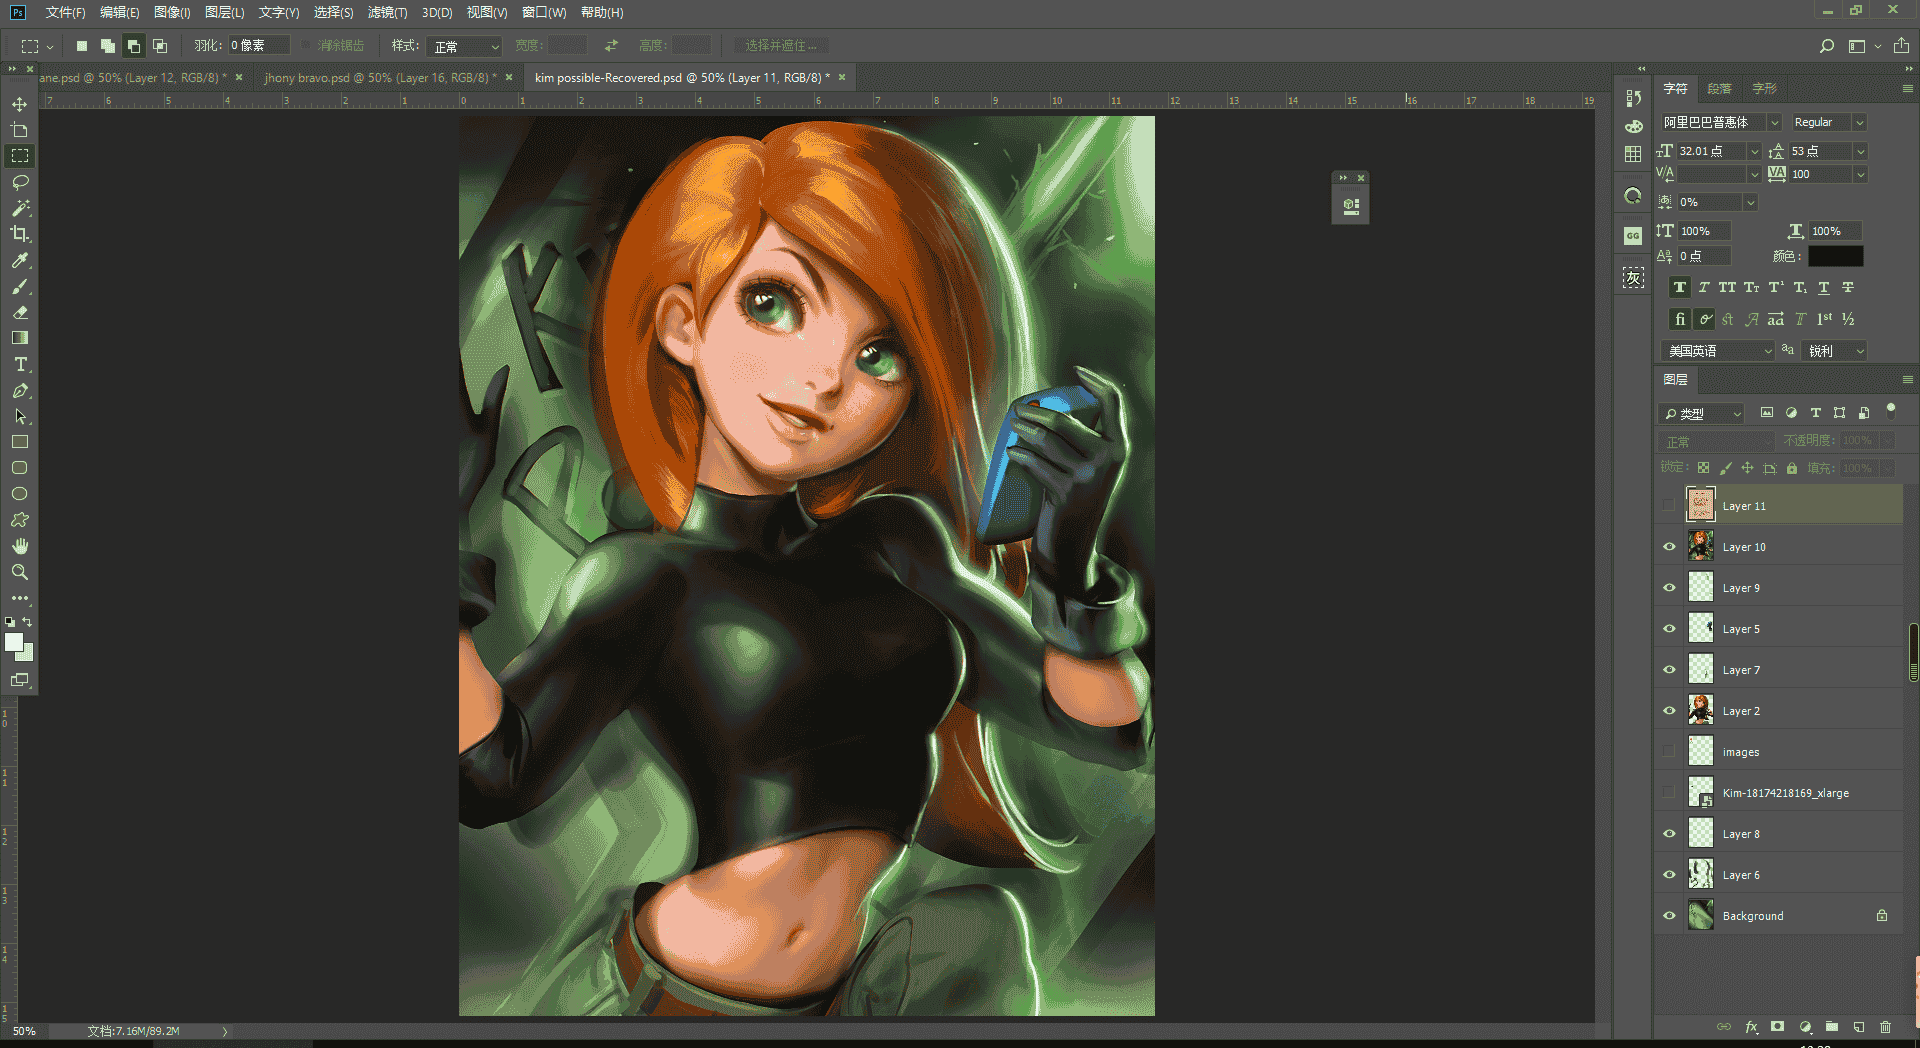The image size is (1920, 1048).
Task: Click the search icon in options bar
Action: pos(1826,46)
